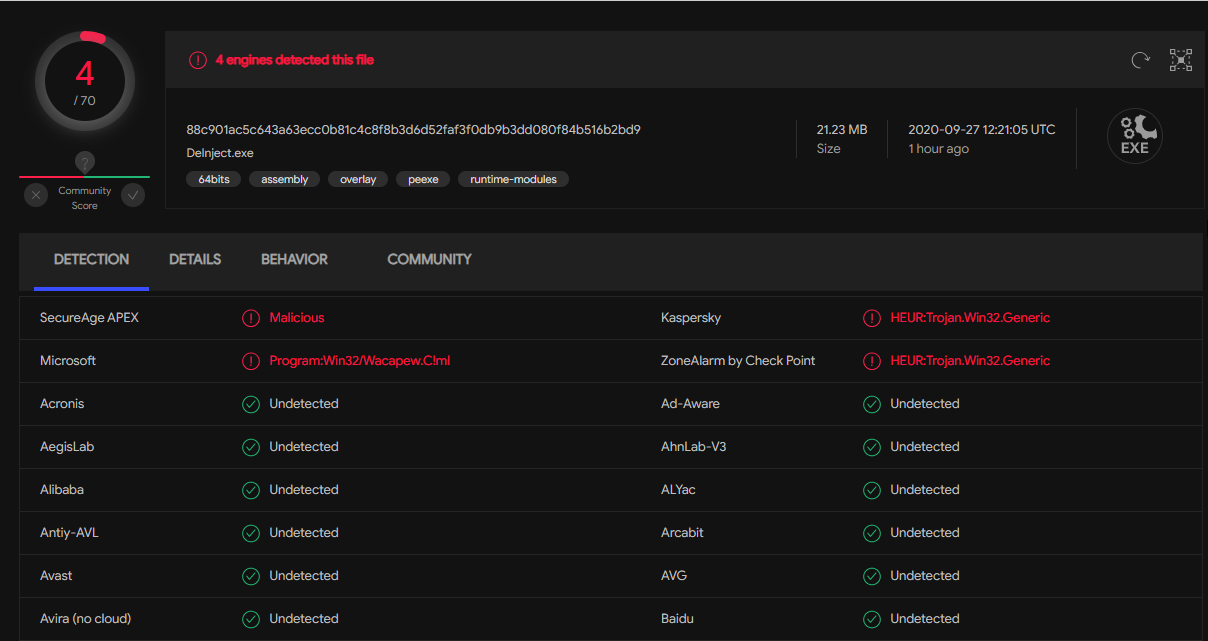Screen dimensions: 1208x641
Task: Click the 21.23 MB size value
Action: (x=842, y=129)
